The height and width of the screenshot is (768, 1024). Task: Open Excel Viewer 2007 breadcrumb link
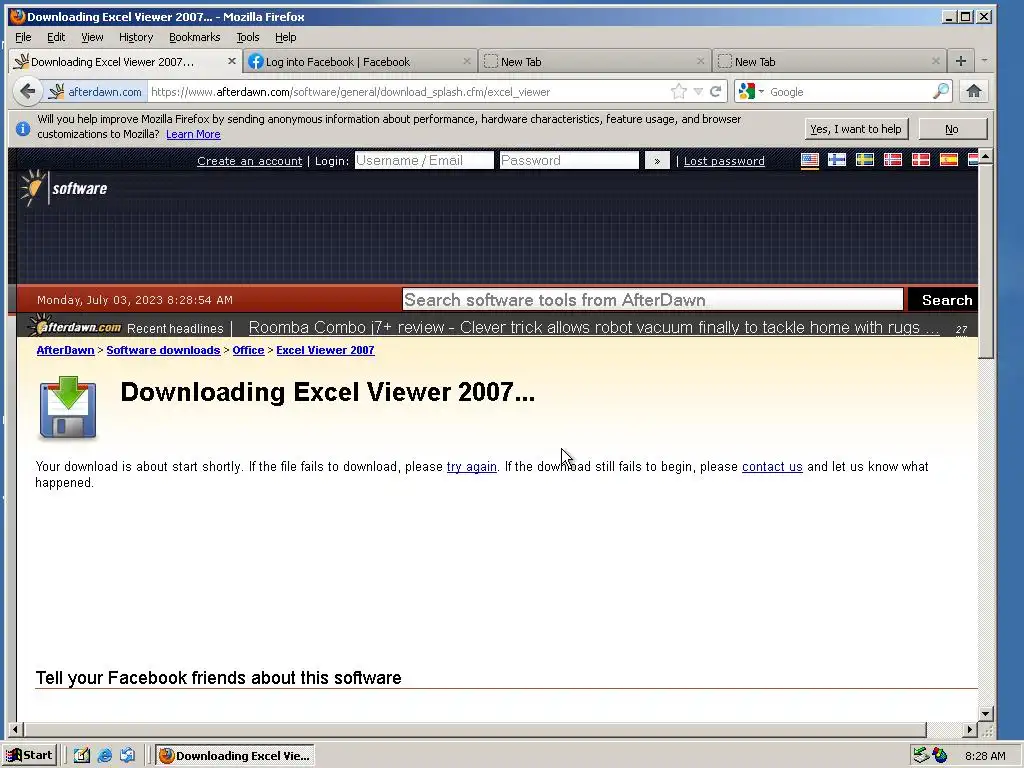pyautogui.click(x=325, y=350)
